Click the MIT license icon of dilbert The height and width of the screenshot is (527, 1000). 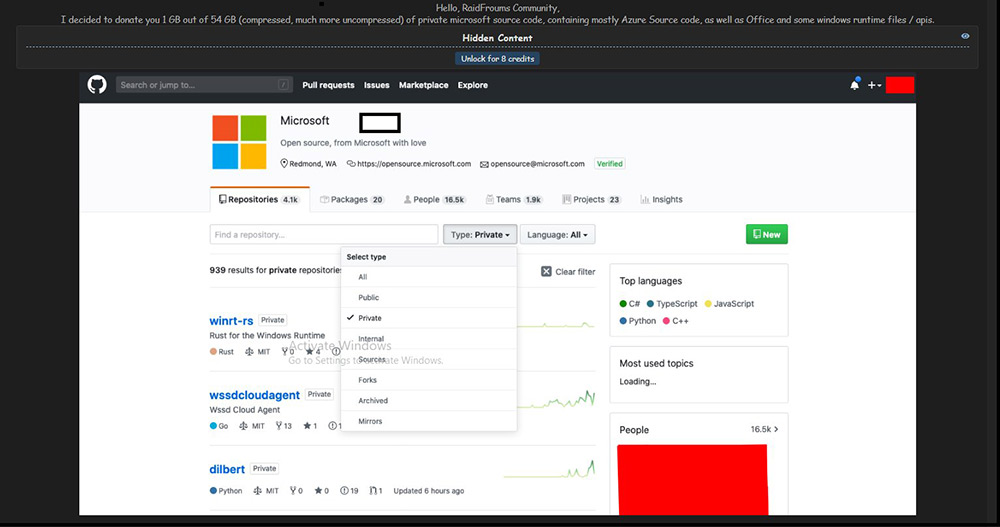point(258,491)
